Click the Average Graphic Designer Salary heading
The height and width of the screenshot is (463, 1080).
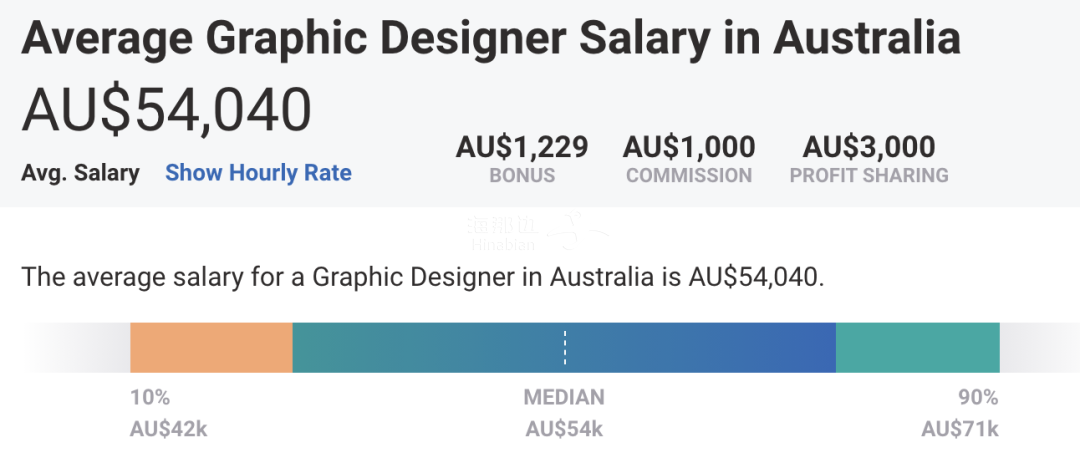coord(491,39)
